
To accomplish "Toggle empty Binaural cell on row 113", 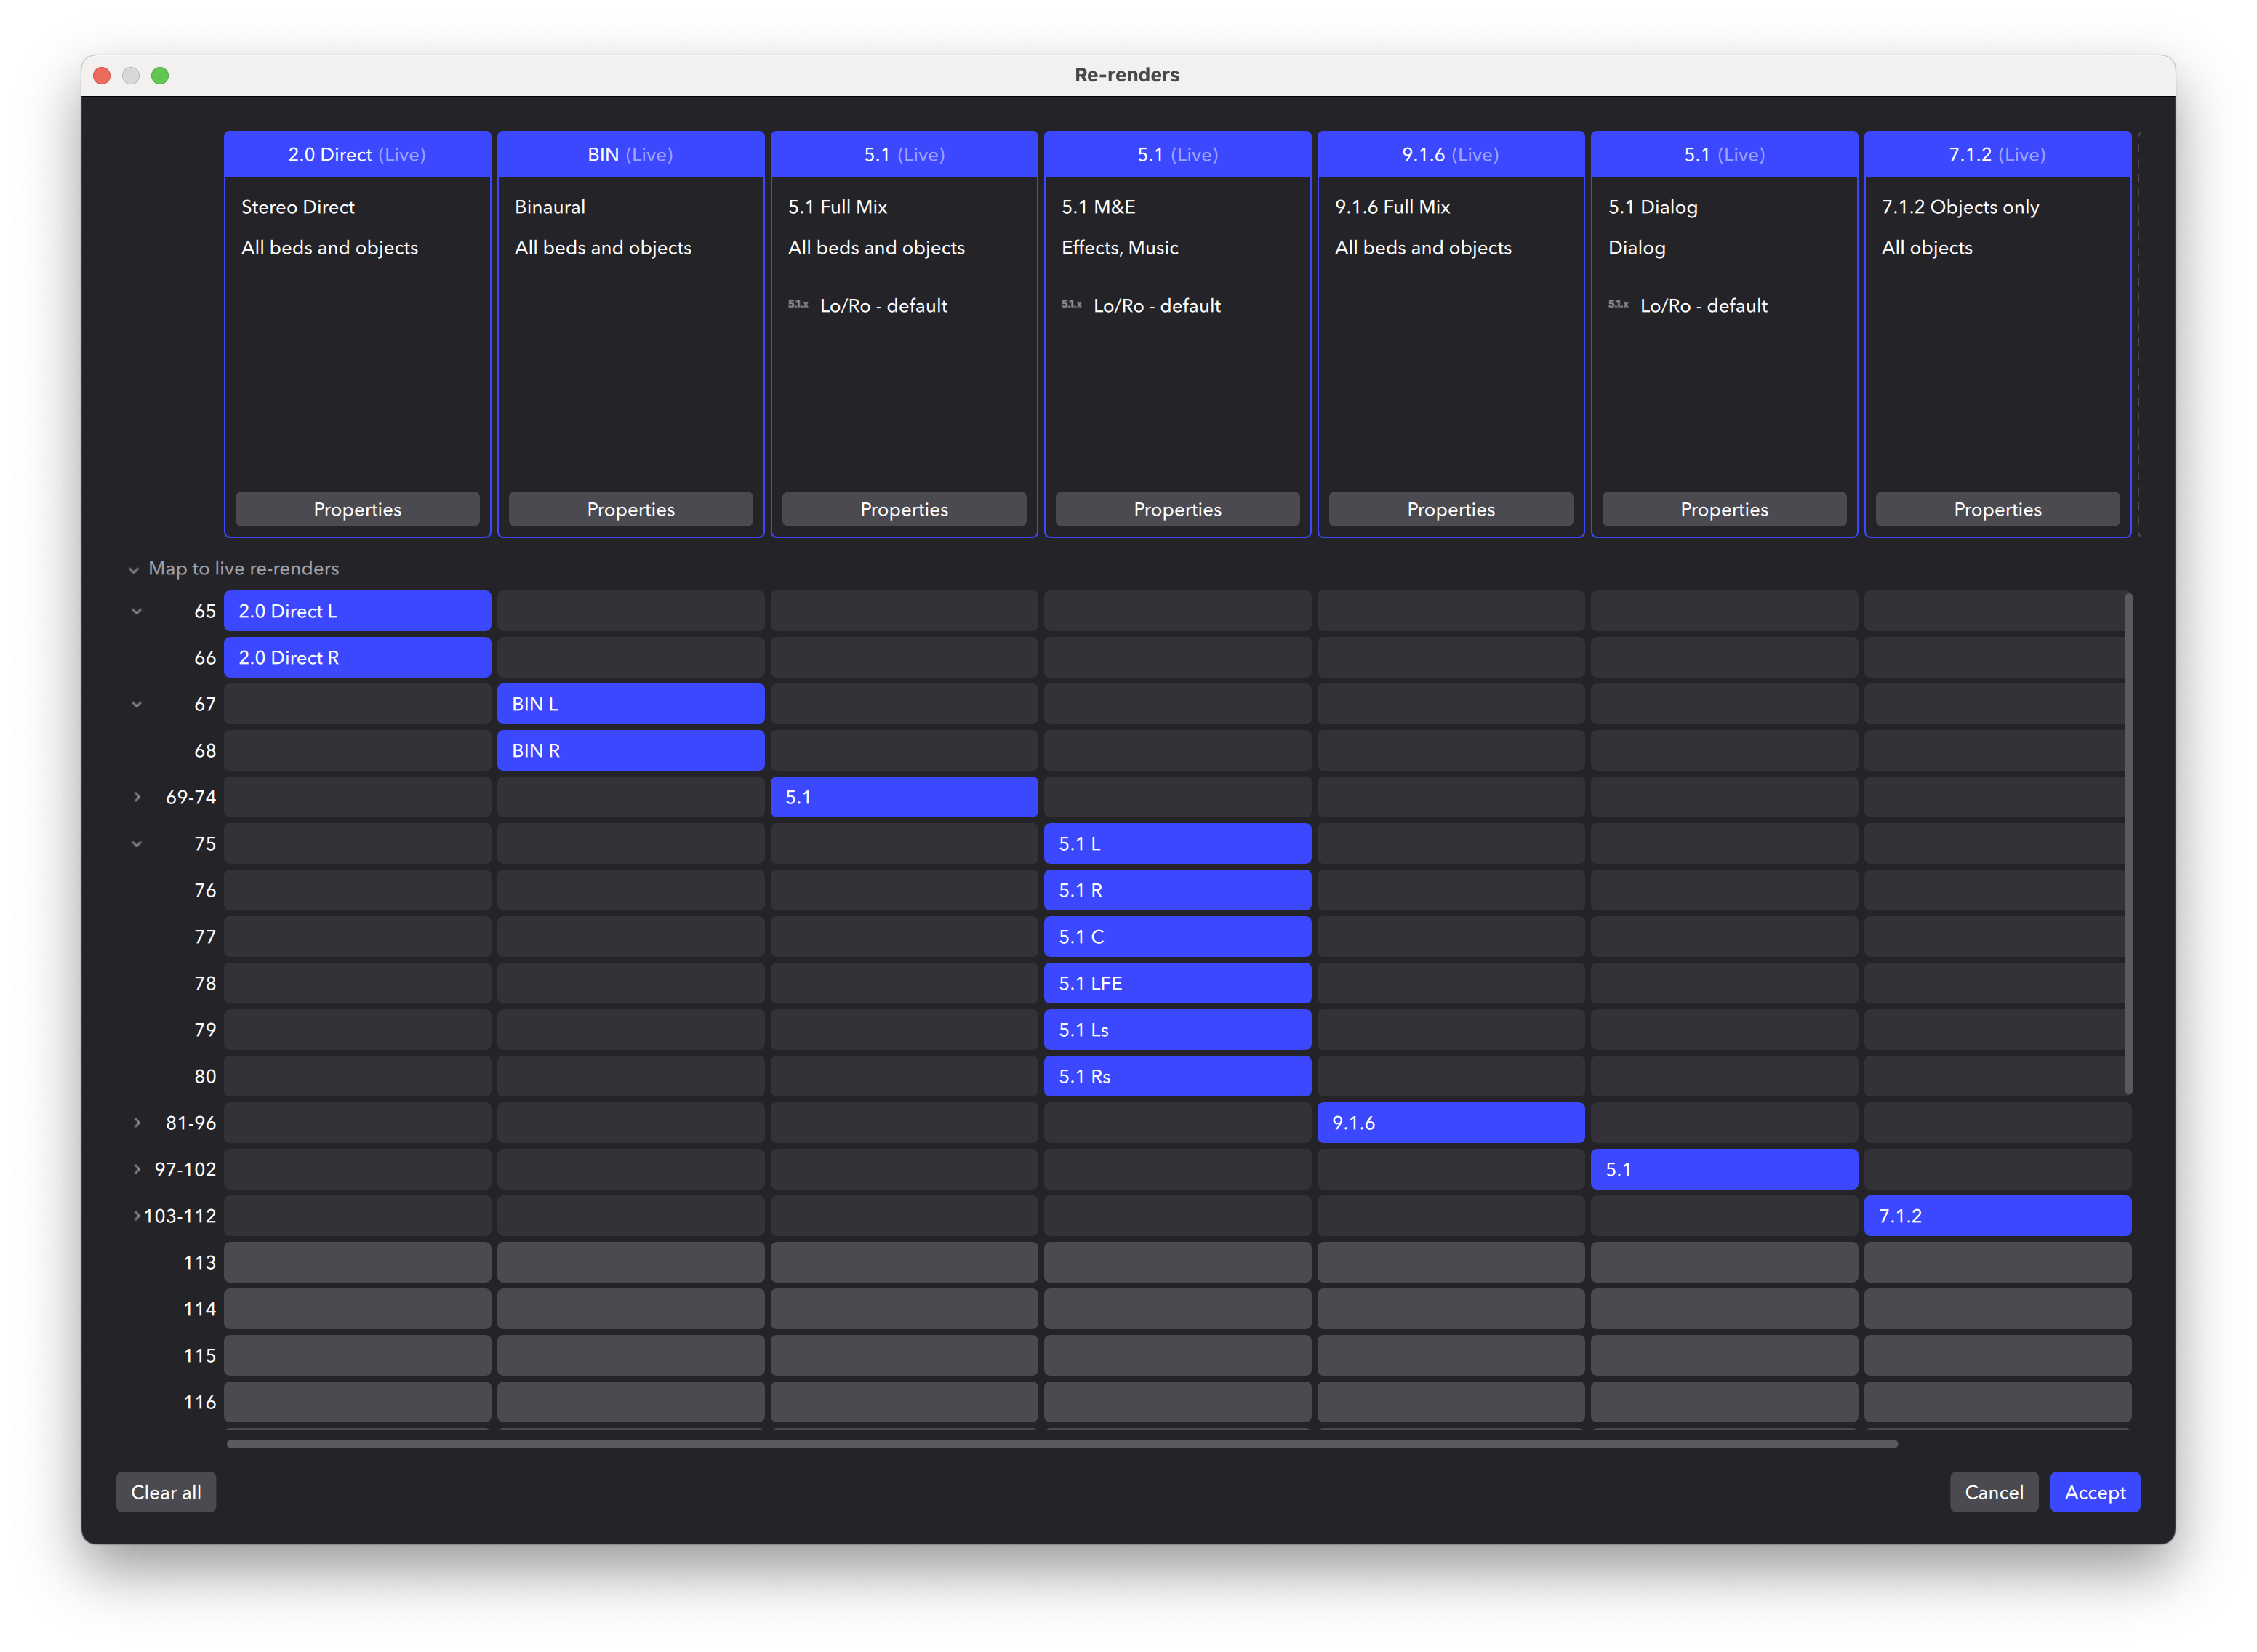I will click(x=630, y=1262).
